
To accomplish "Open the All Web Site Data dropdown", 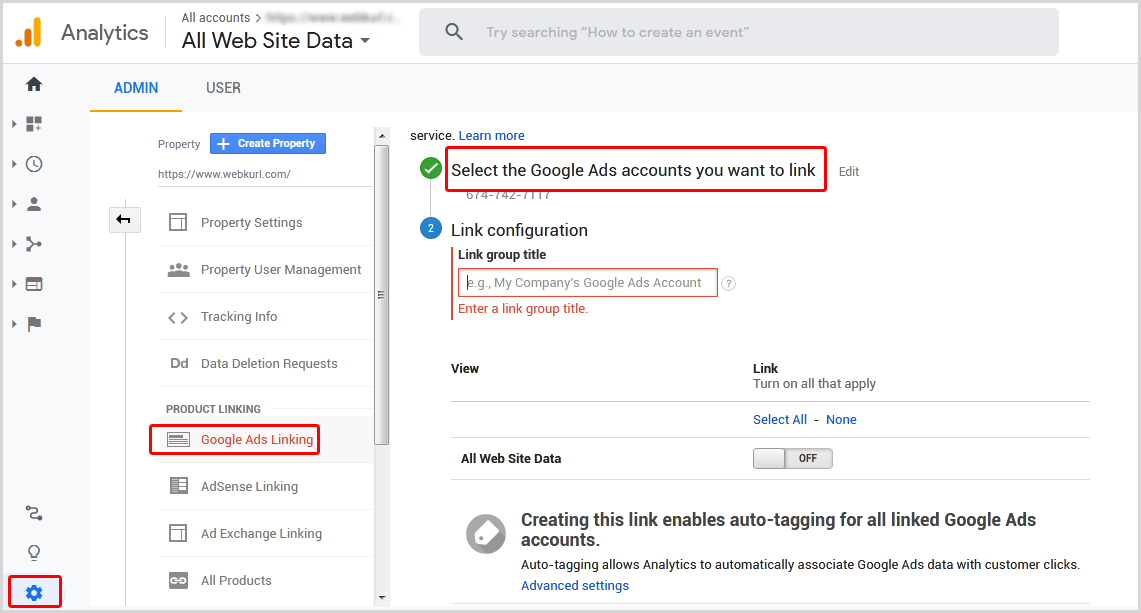I will [x=276, y=41].
